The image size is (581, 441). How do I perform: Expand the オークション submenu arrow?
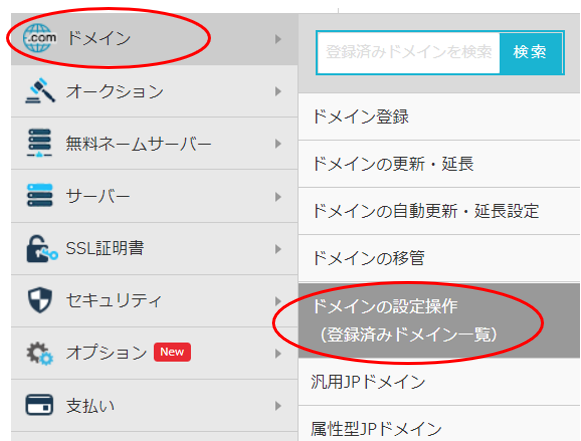coord(278,91)
